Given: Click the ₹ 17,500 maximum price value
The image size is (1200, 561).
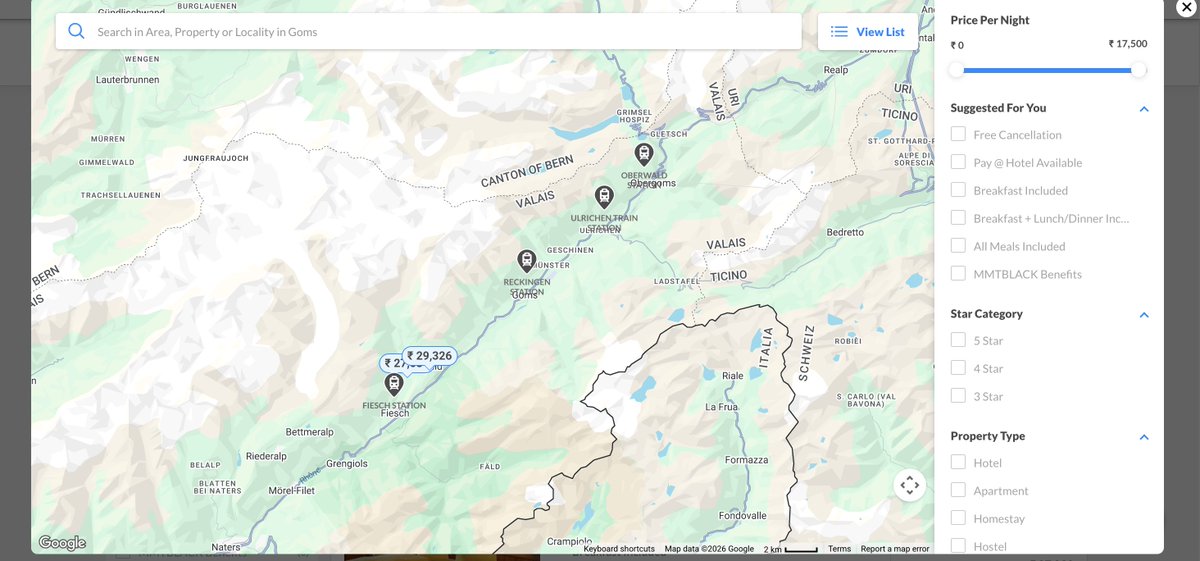Looking at the screenshot, I should coord(1128,44).
